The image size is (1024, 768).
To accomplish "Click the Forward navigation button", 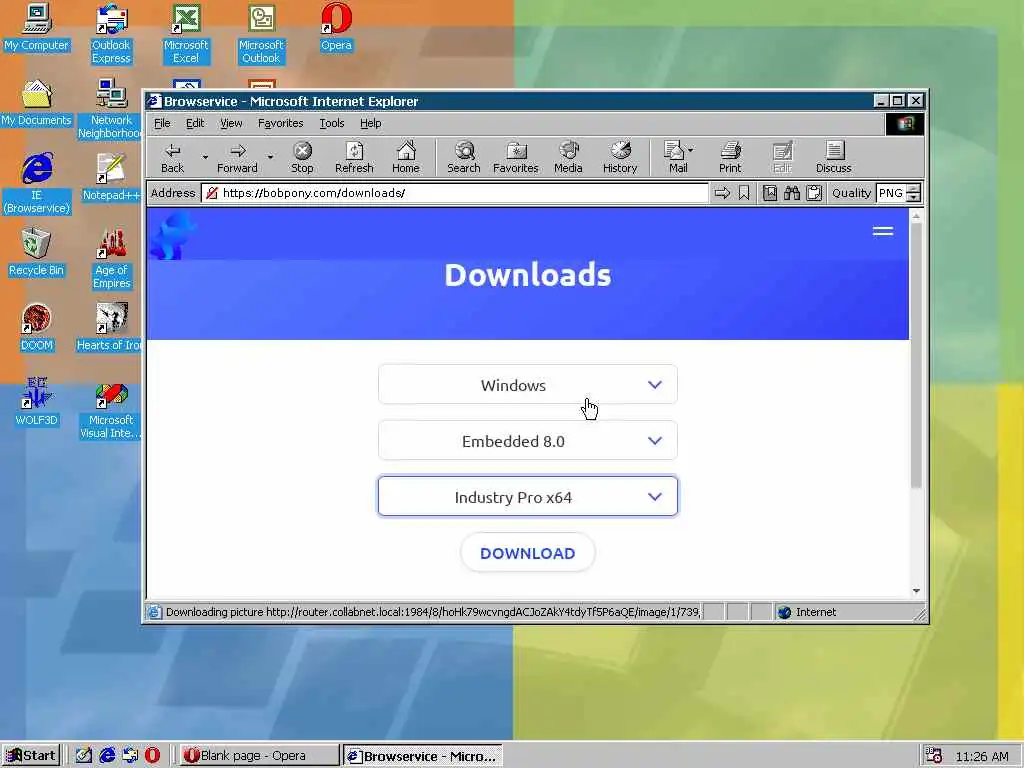I will [237, 157].
